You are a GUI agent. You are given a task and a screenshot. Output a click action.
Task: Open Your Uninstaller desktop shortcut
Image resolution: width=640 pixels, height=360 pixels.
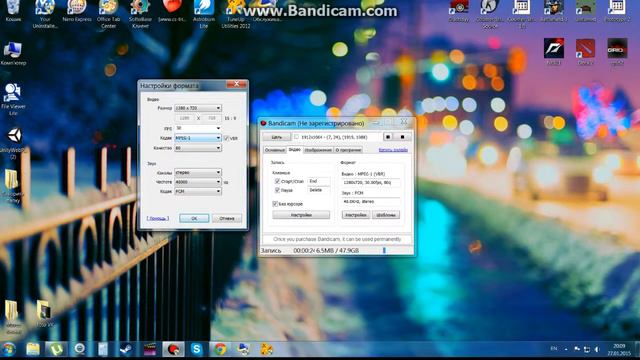[x=45, y=13]
